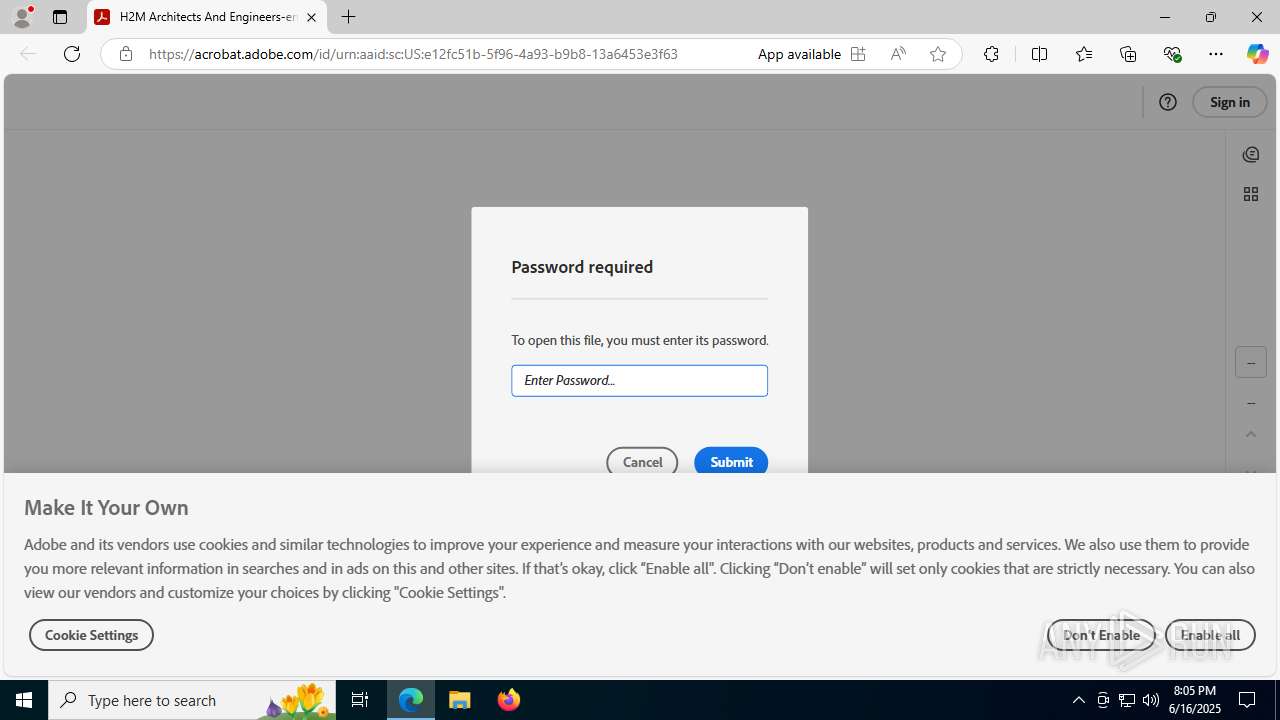1280x720 pixels.
Task: Open Cookie Settings
Action: (x=91, y=635)
